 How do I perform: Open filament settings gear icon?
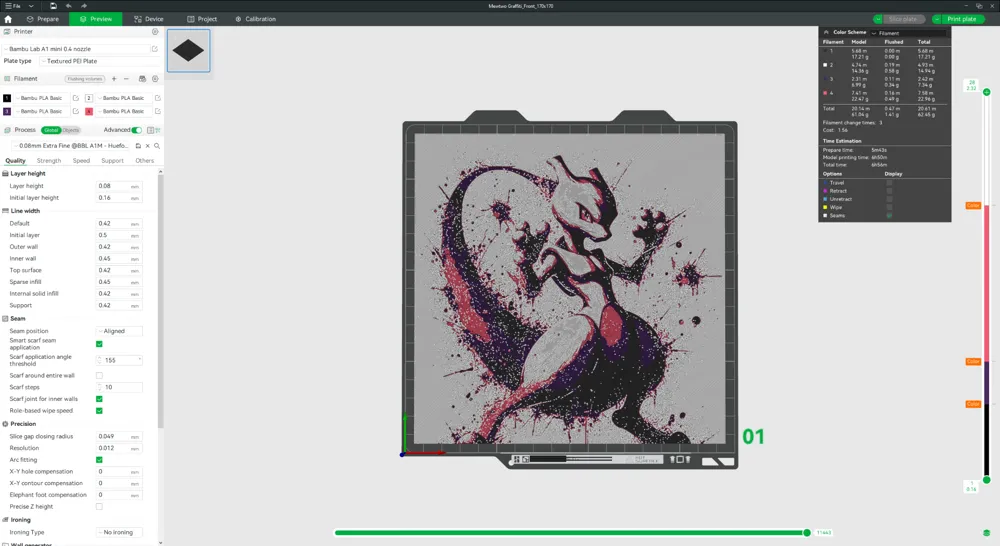click(155, 78)
